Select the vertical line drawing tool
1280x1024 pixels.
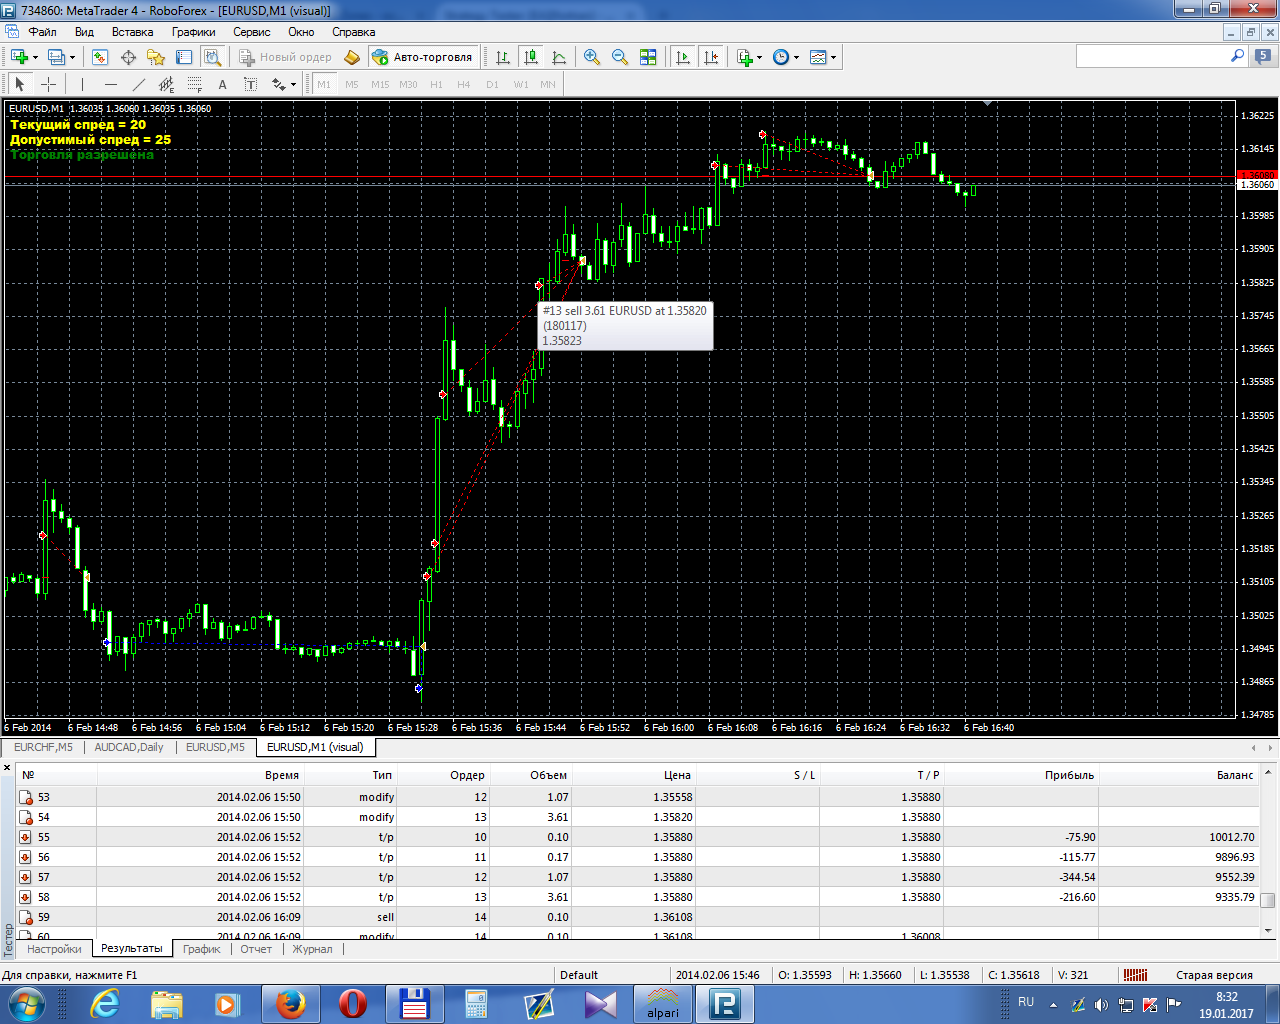[82, 84]
